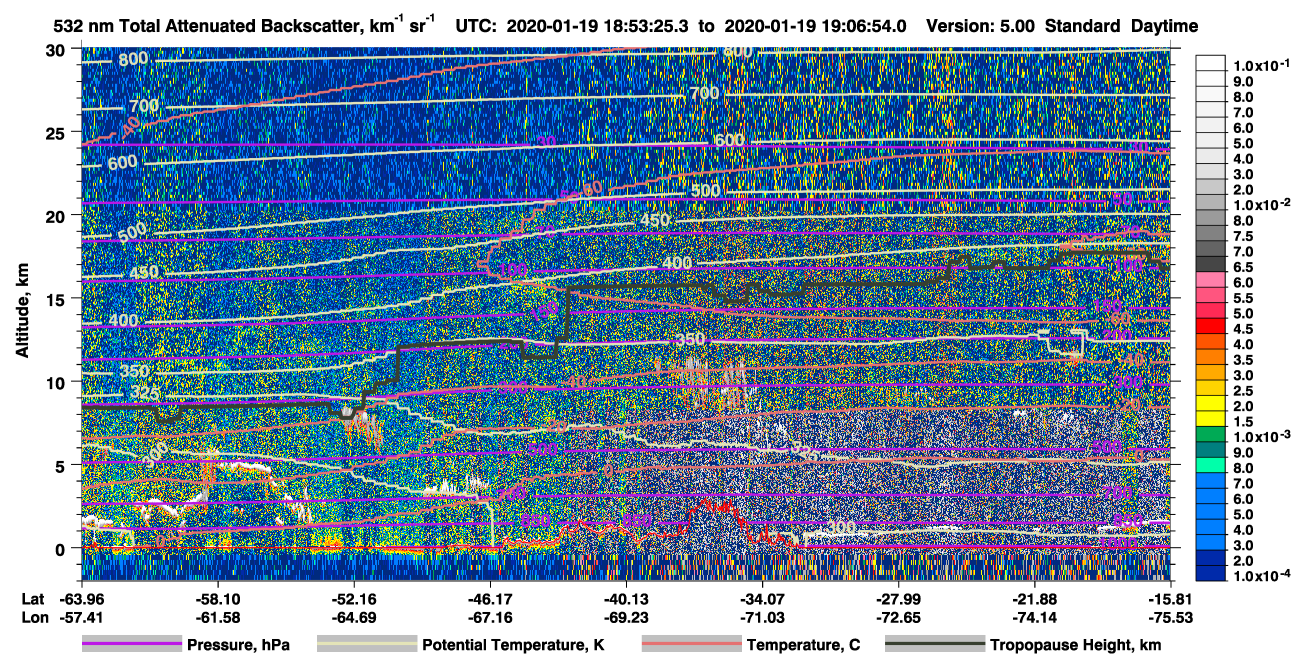Click the 'Tropopause Height, km' legend label
The width and height of the screenshot is (1300, 667).
pos(1076,646)
